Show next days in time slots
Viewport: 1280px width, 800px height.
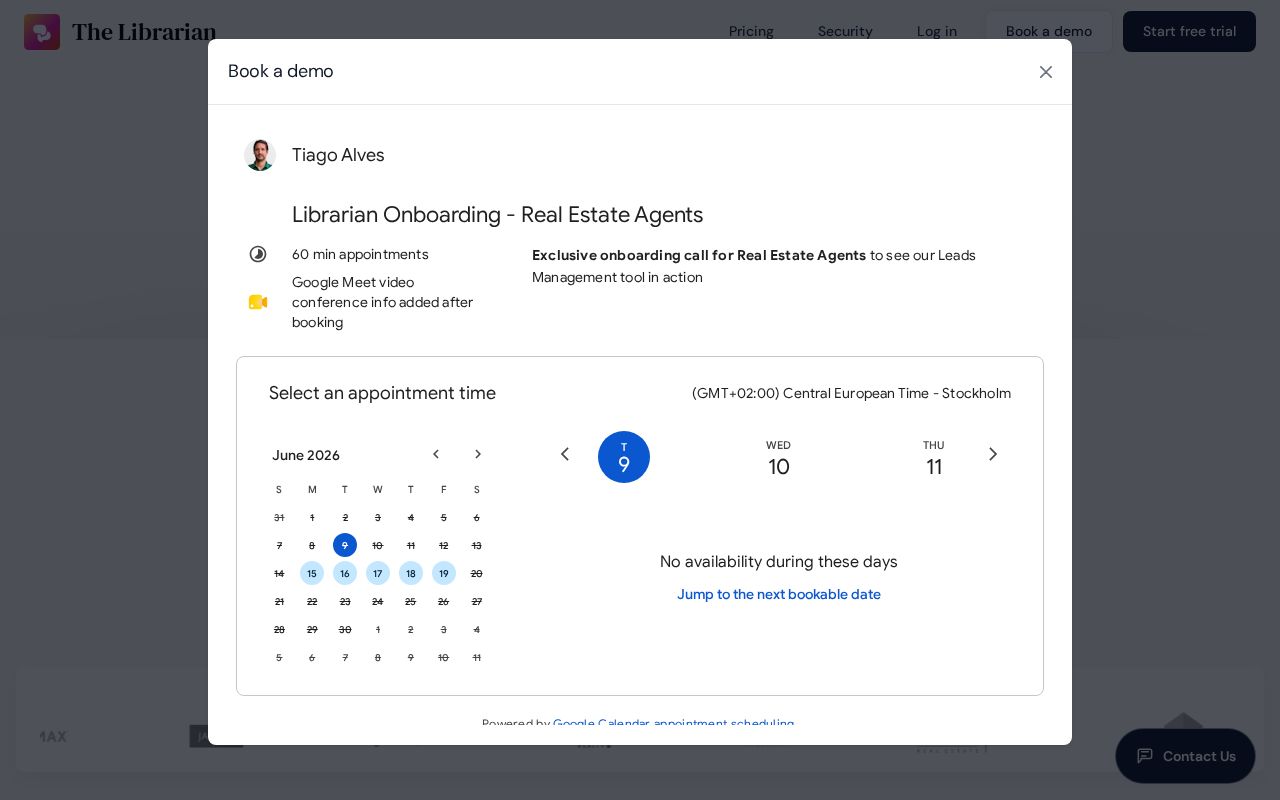993,454
